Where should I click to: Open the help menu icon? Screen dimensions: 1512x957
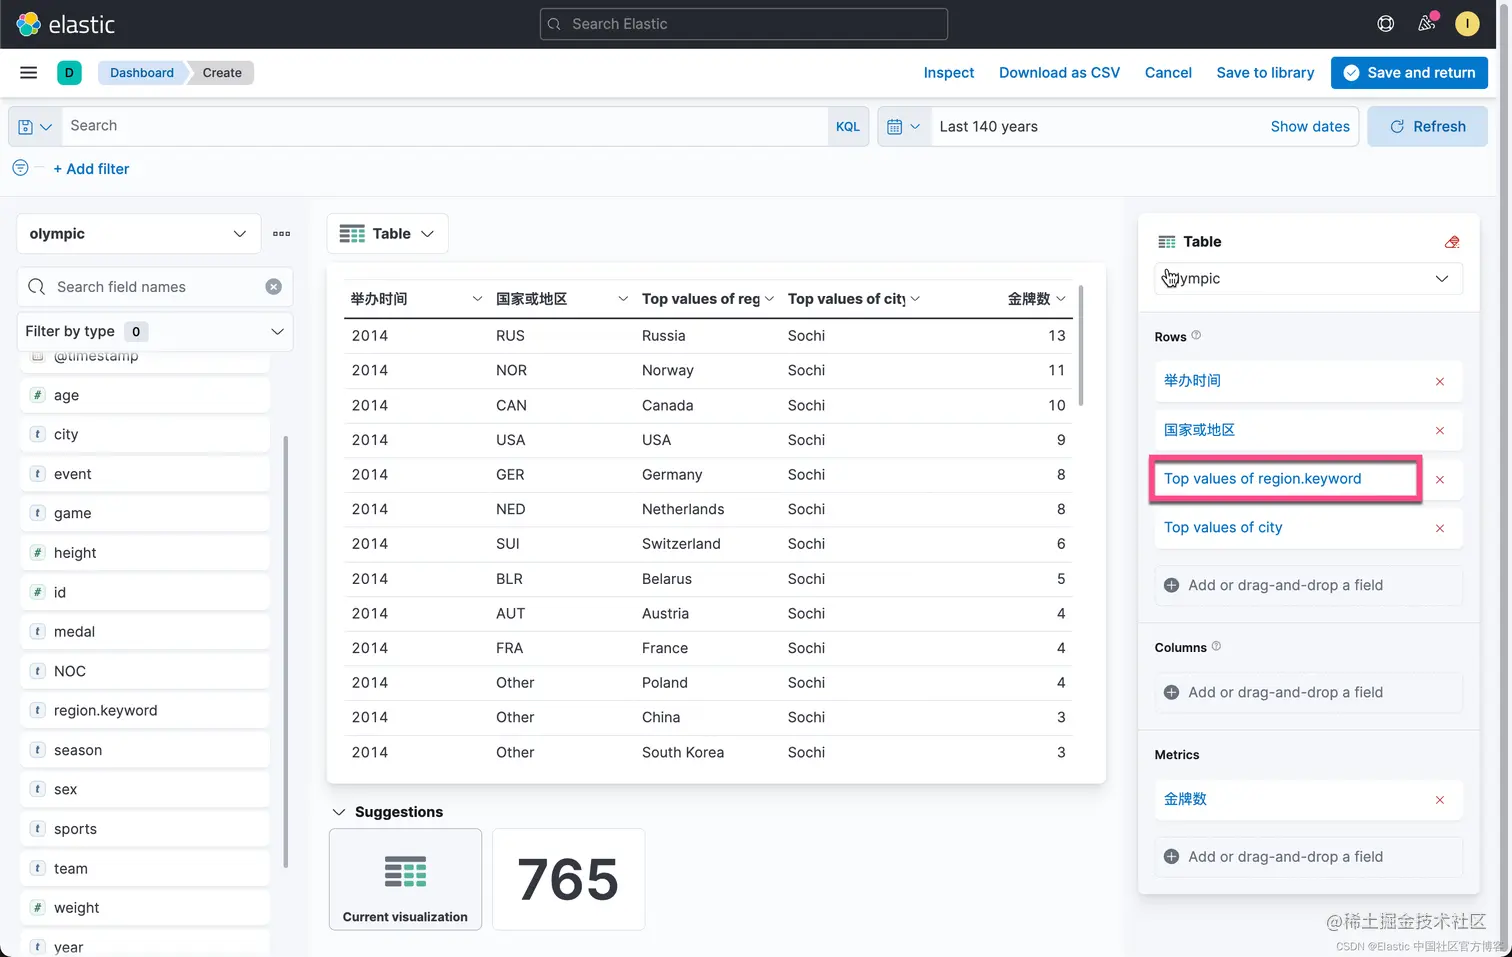tap(1386, 24)
